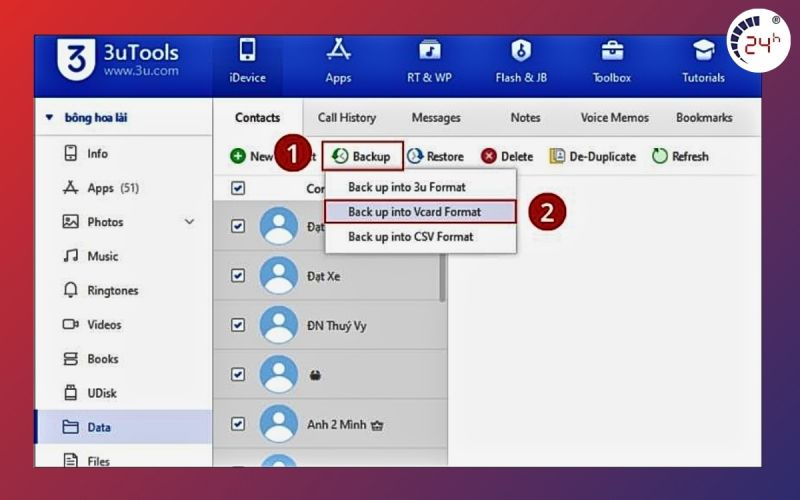
Task: Select the Books sidebar icon
Action: coord(70,359)
